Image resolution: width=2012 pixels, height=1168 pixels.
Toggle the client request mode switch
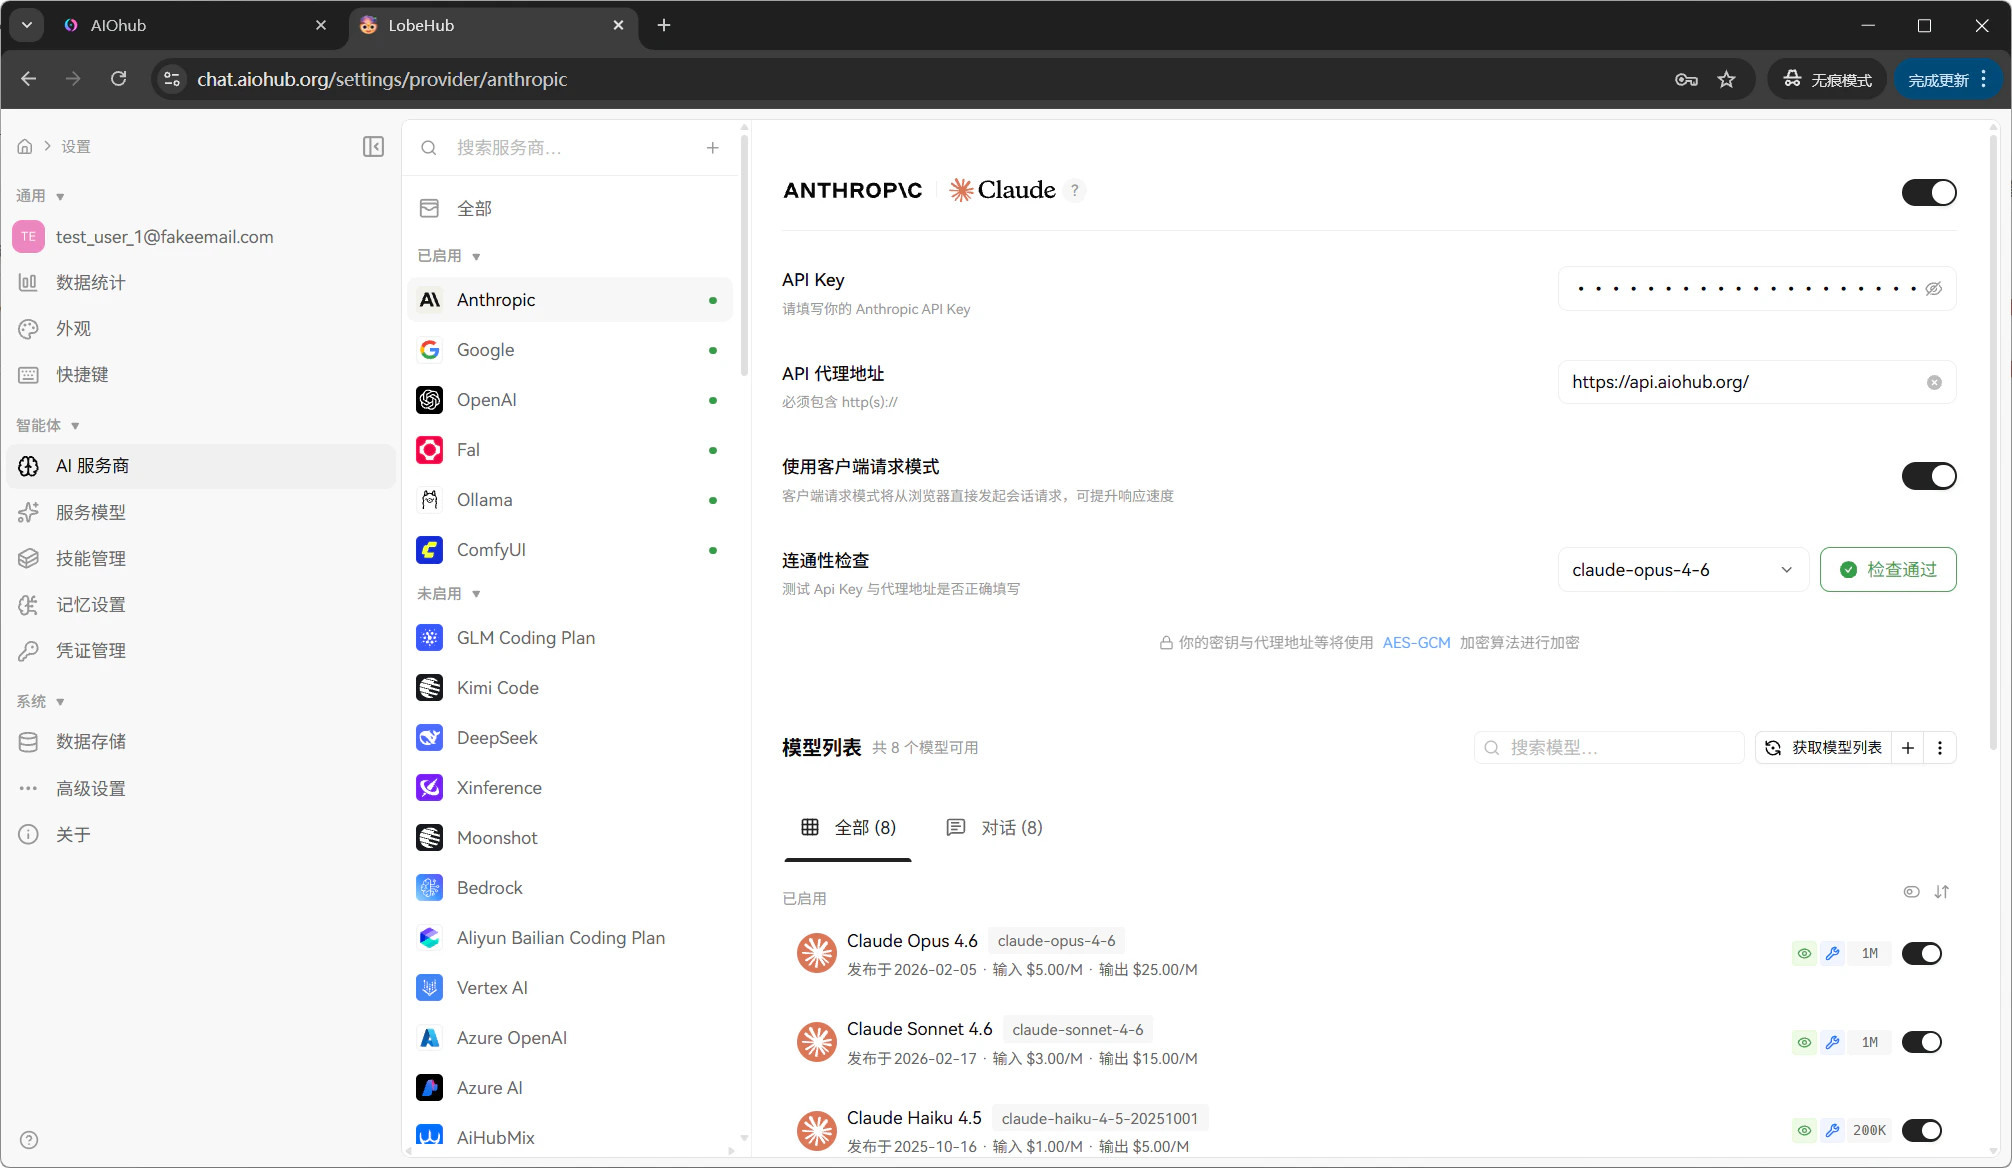pyautogui.click(x=1929, y=476)
